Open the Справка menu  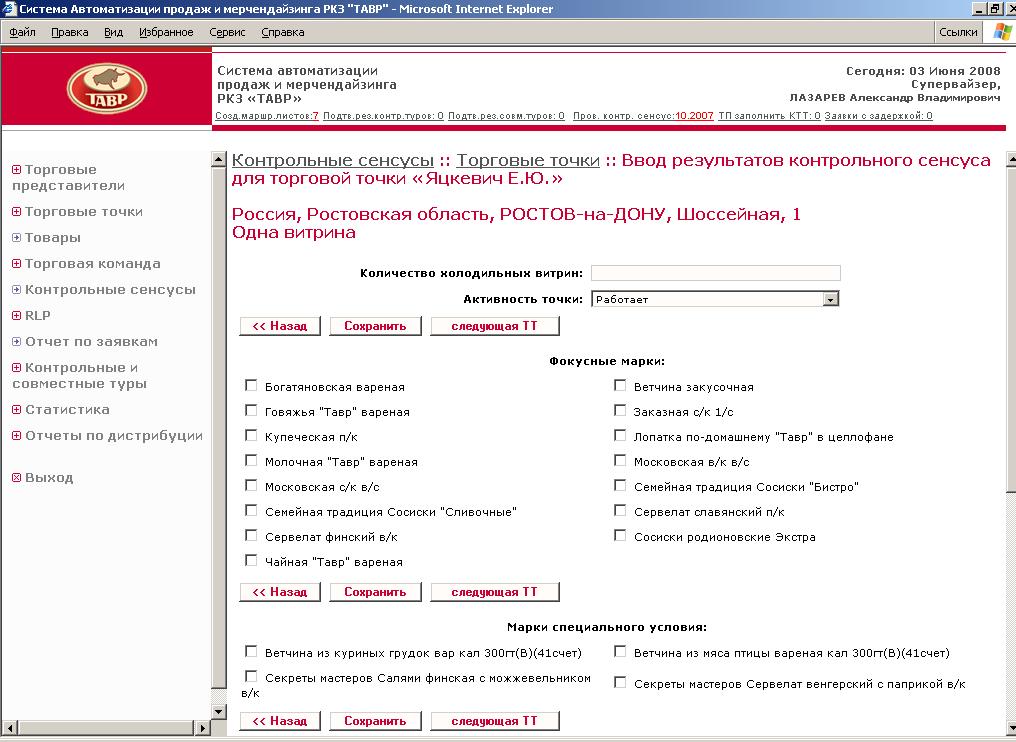(x=283, y=32)
